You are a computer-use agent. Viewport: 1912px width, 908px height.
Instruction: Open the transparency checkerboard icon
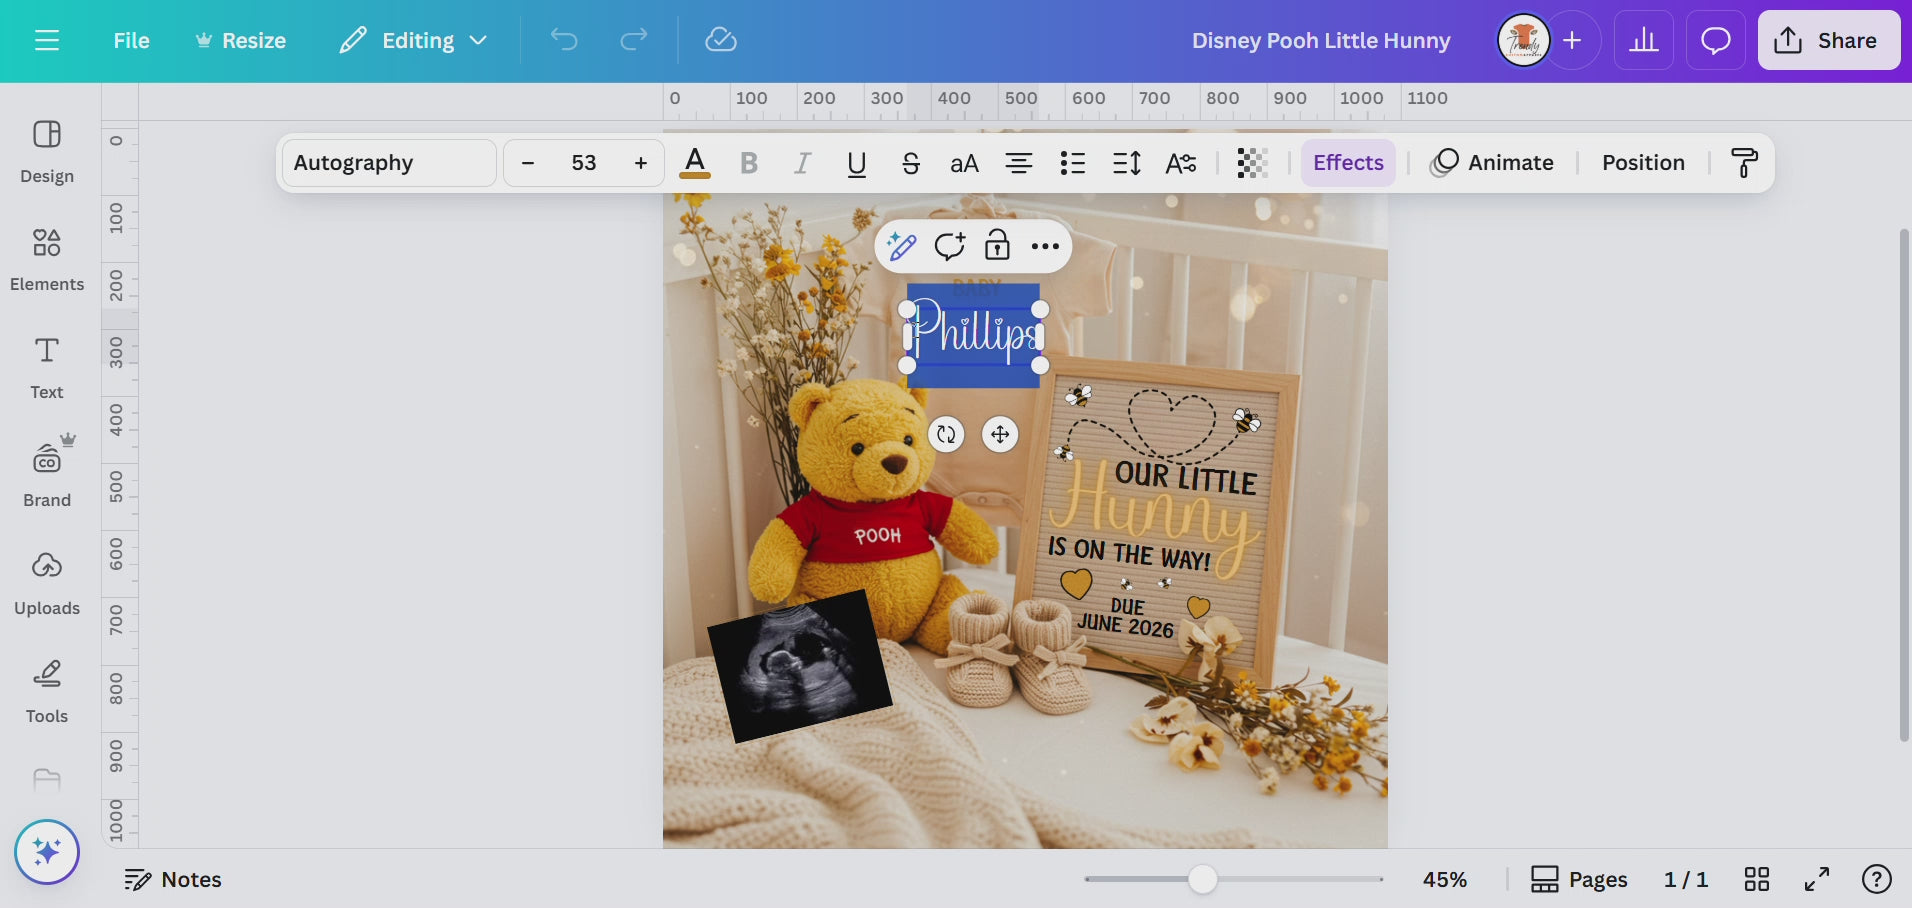coord(1252,163)
